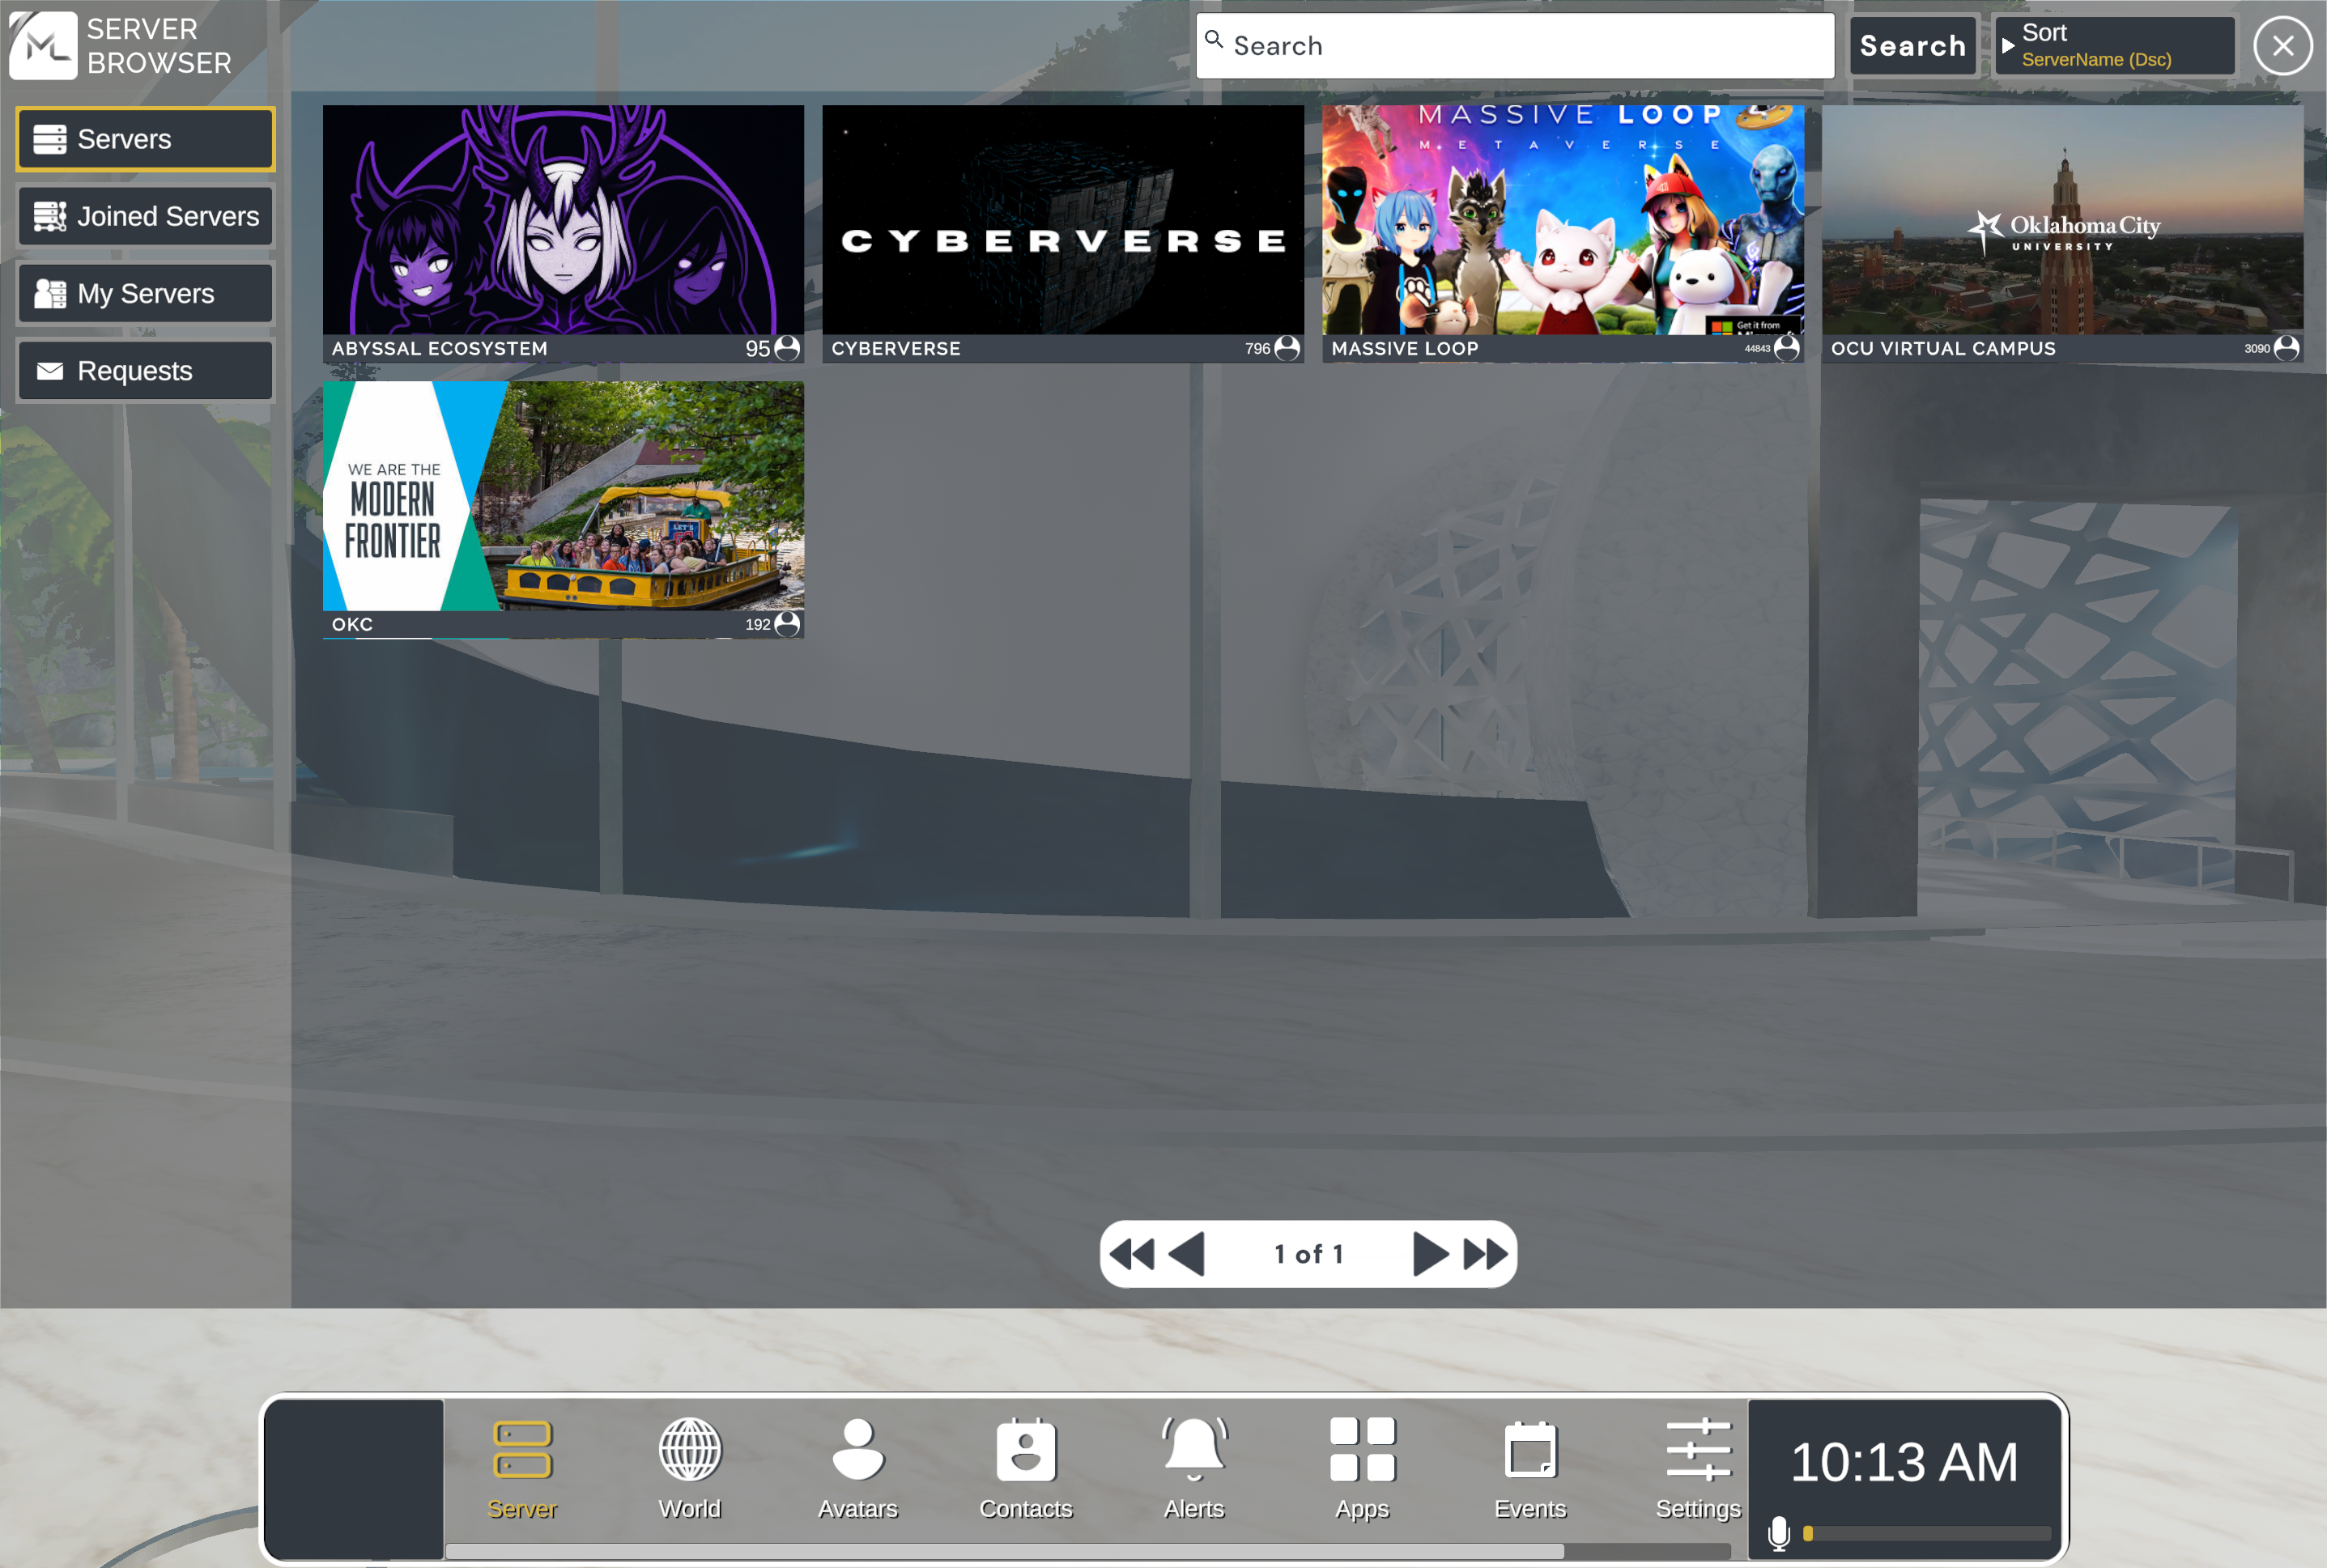This screenshot has height=1568, width=2327.
Task: Click the microphone level slider
Action: (x=1926, y=1533)
